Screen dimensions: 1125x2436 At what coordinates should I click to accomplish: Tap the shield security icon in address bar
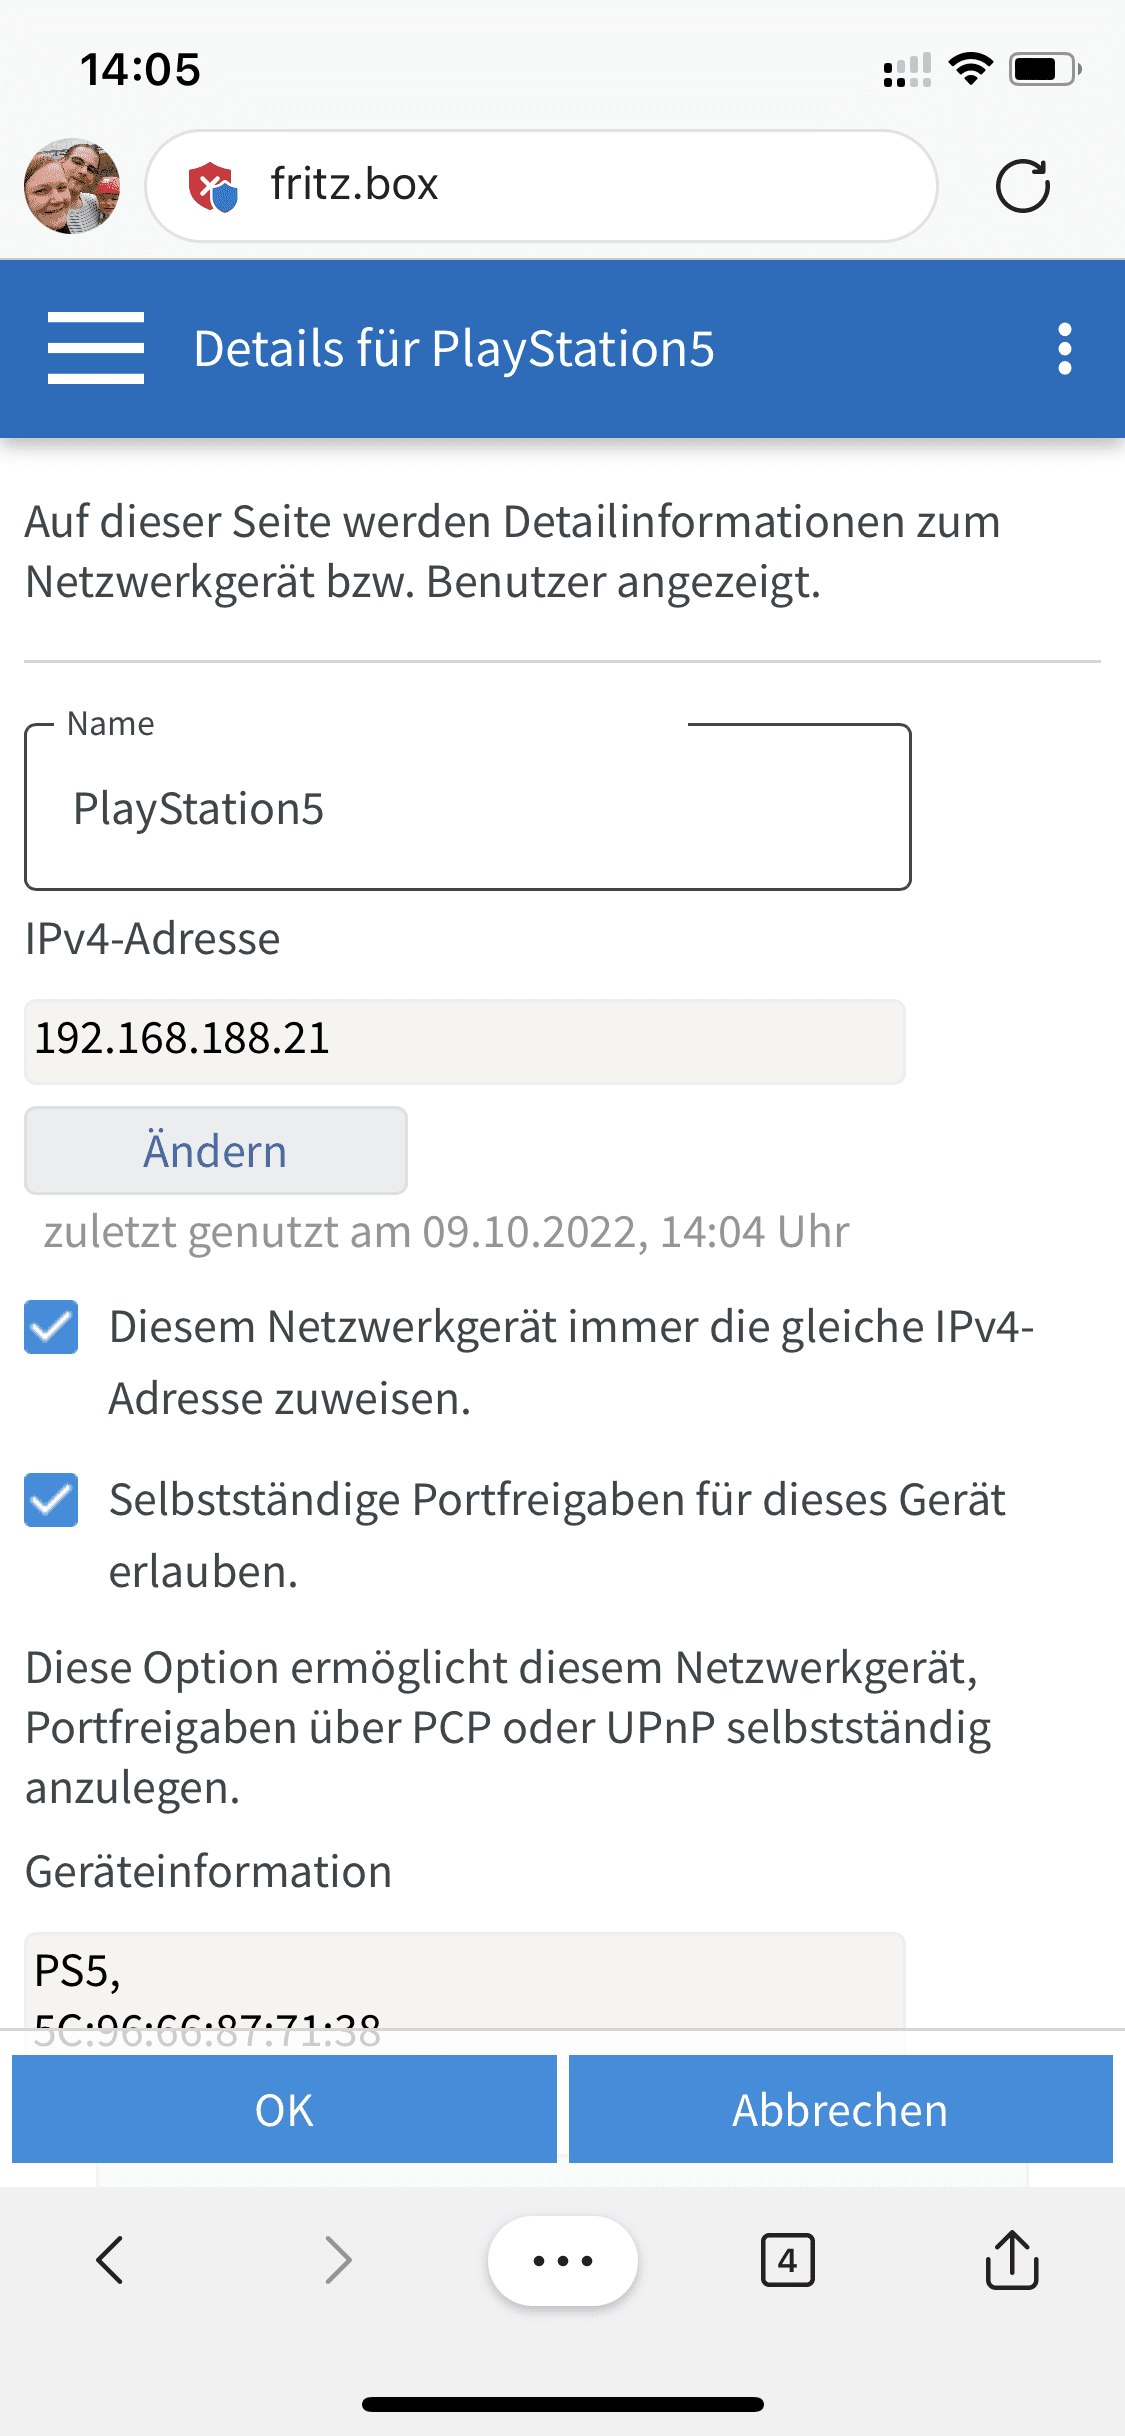(x=212, y=186)
